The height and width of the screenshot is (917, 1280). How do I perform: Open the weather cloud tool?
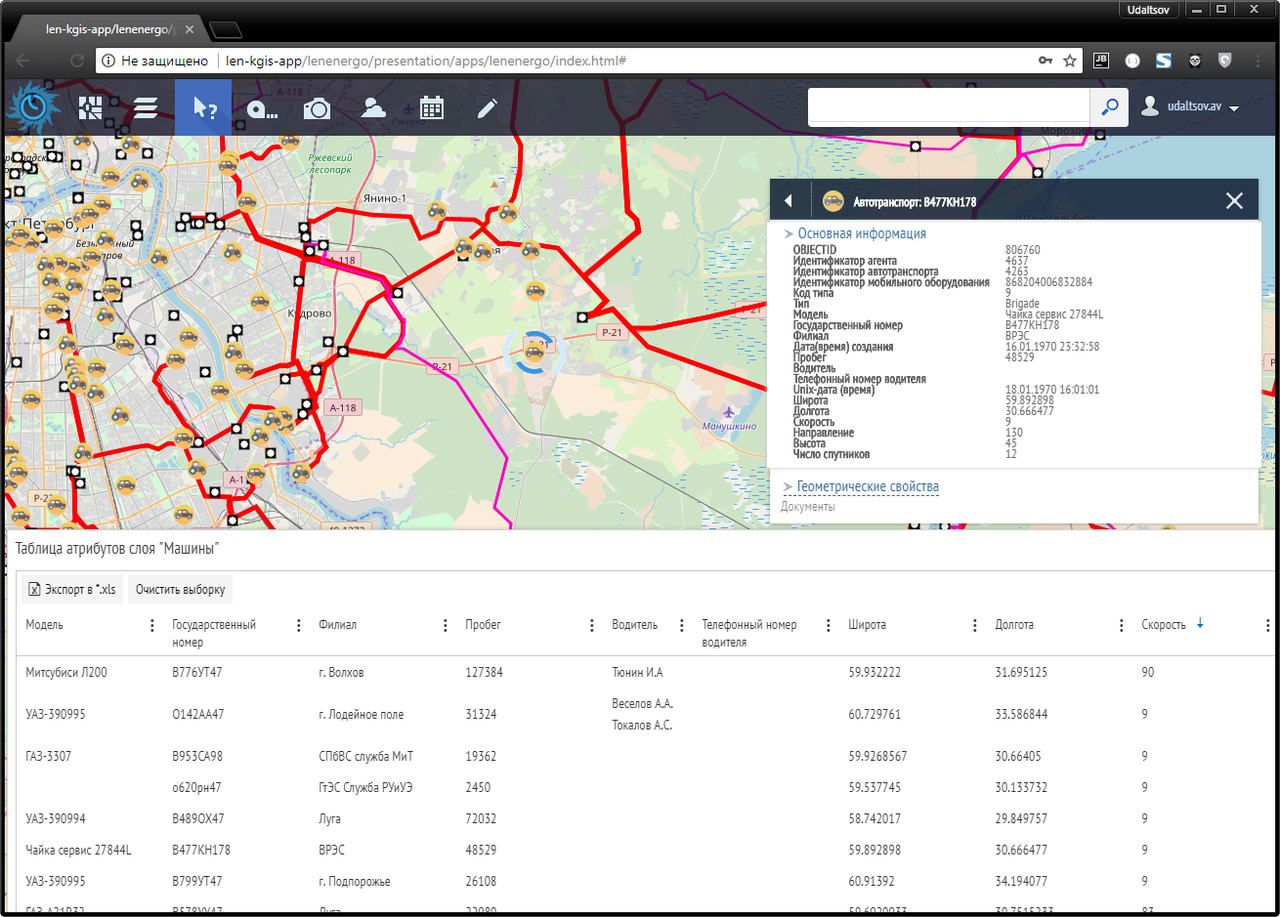[374, 108]
